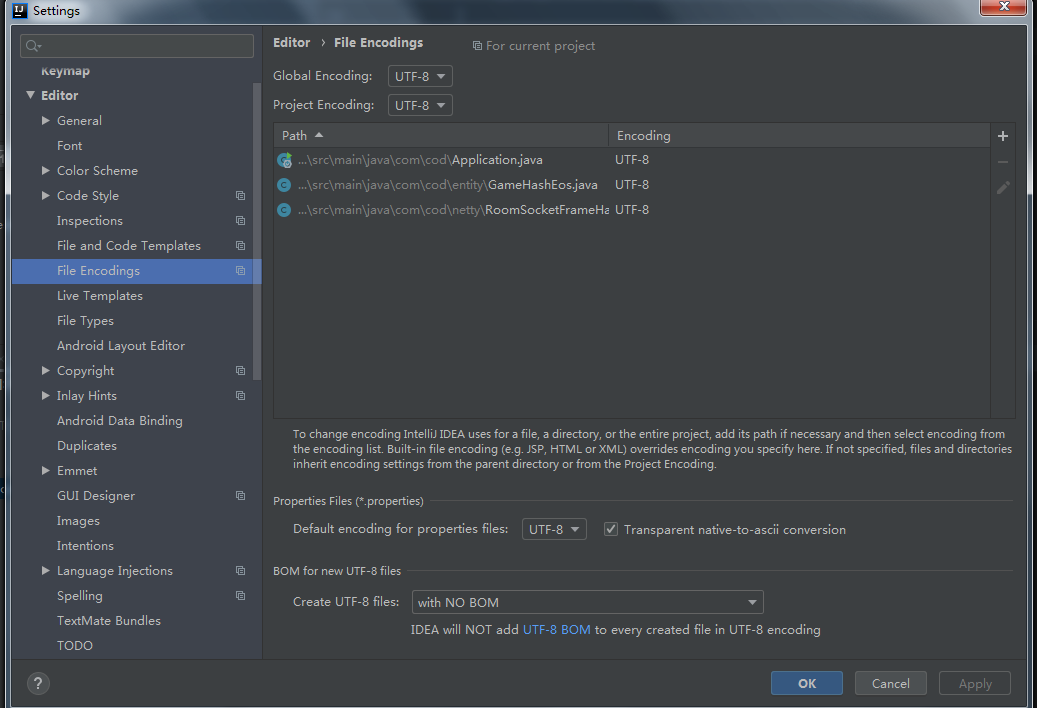
Task: Expand the Color Scheme node
Action: click(46, 171)
